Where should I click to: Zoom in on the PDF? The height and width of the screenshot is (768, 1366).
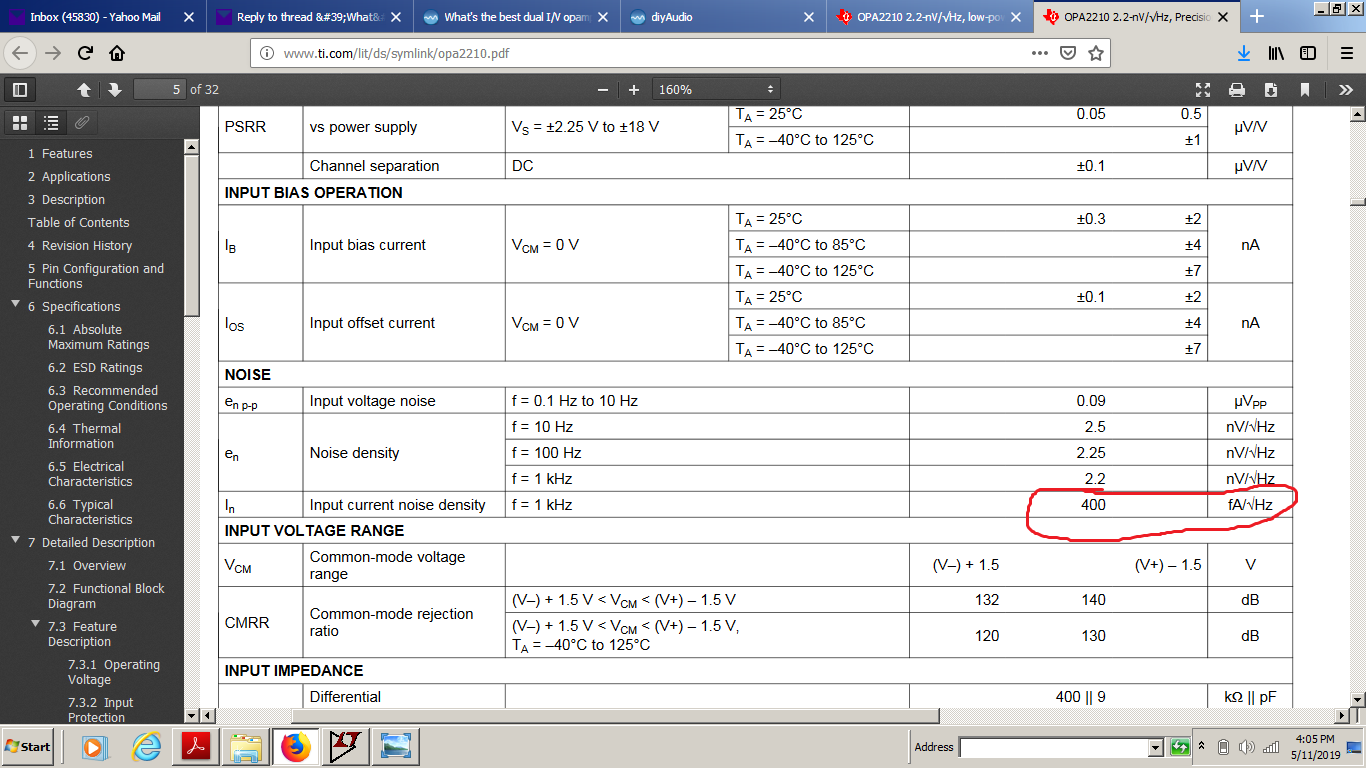(634, 89)
